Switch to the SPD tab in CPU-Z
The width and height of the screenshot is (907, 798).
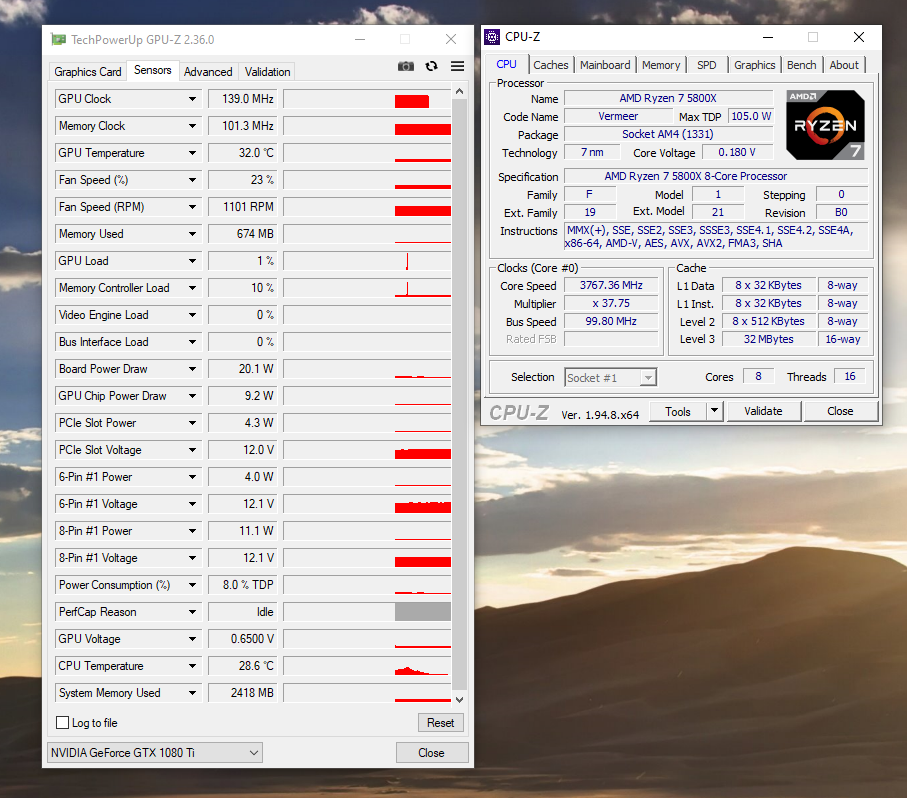pos(707,65)
